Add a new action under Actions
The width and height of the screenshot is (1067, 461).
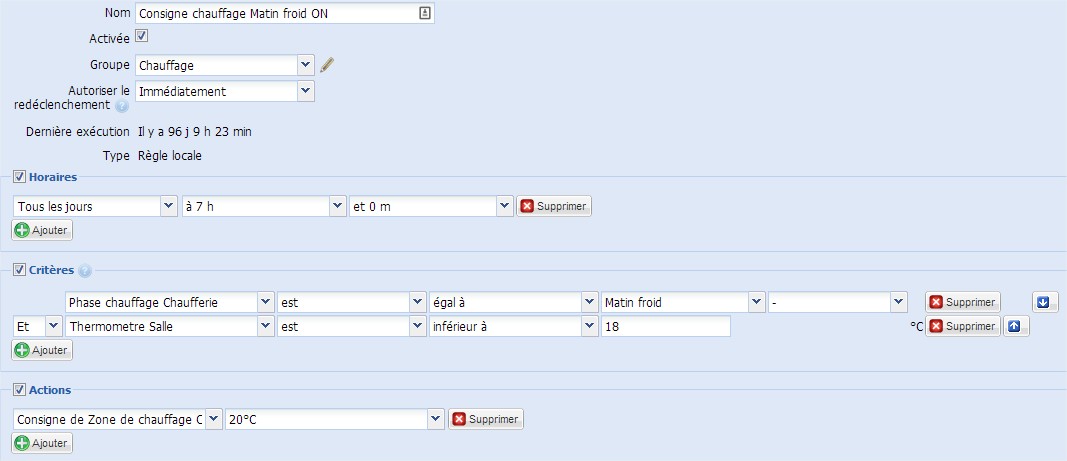tap(42, 443)
